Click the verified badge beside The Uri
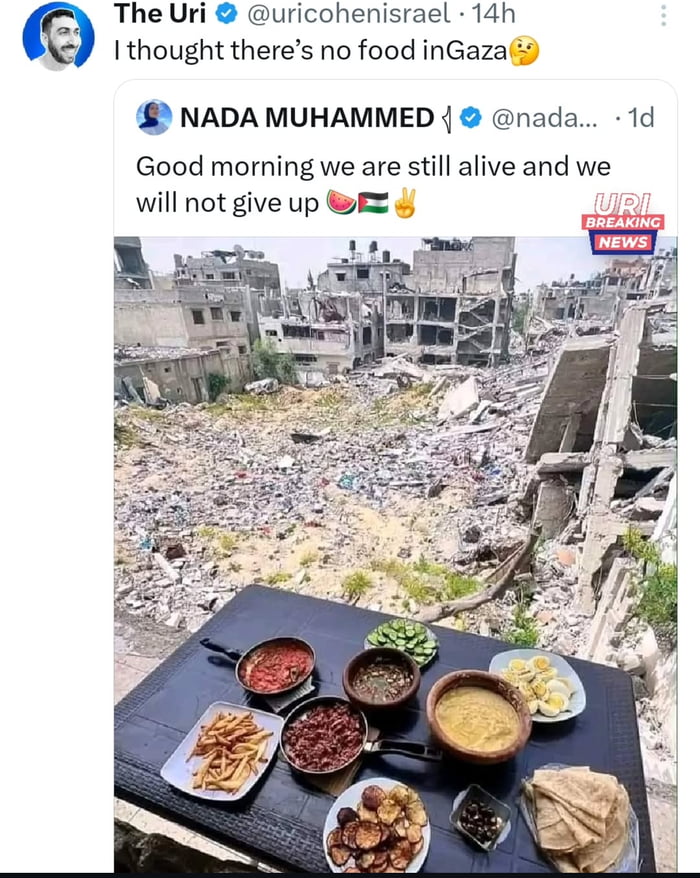This screenshot has width=700, height=878. (x=226, y=14)
